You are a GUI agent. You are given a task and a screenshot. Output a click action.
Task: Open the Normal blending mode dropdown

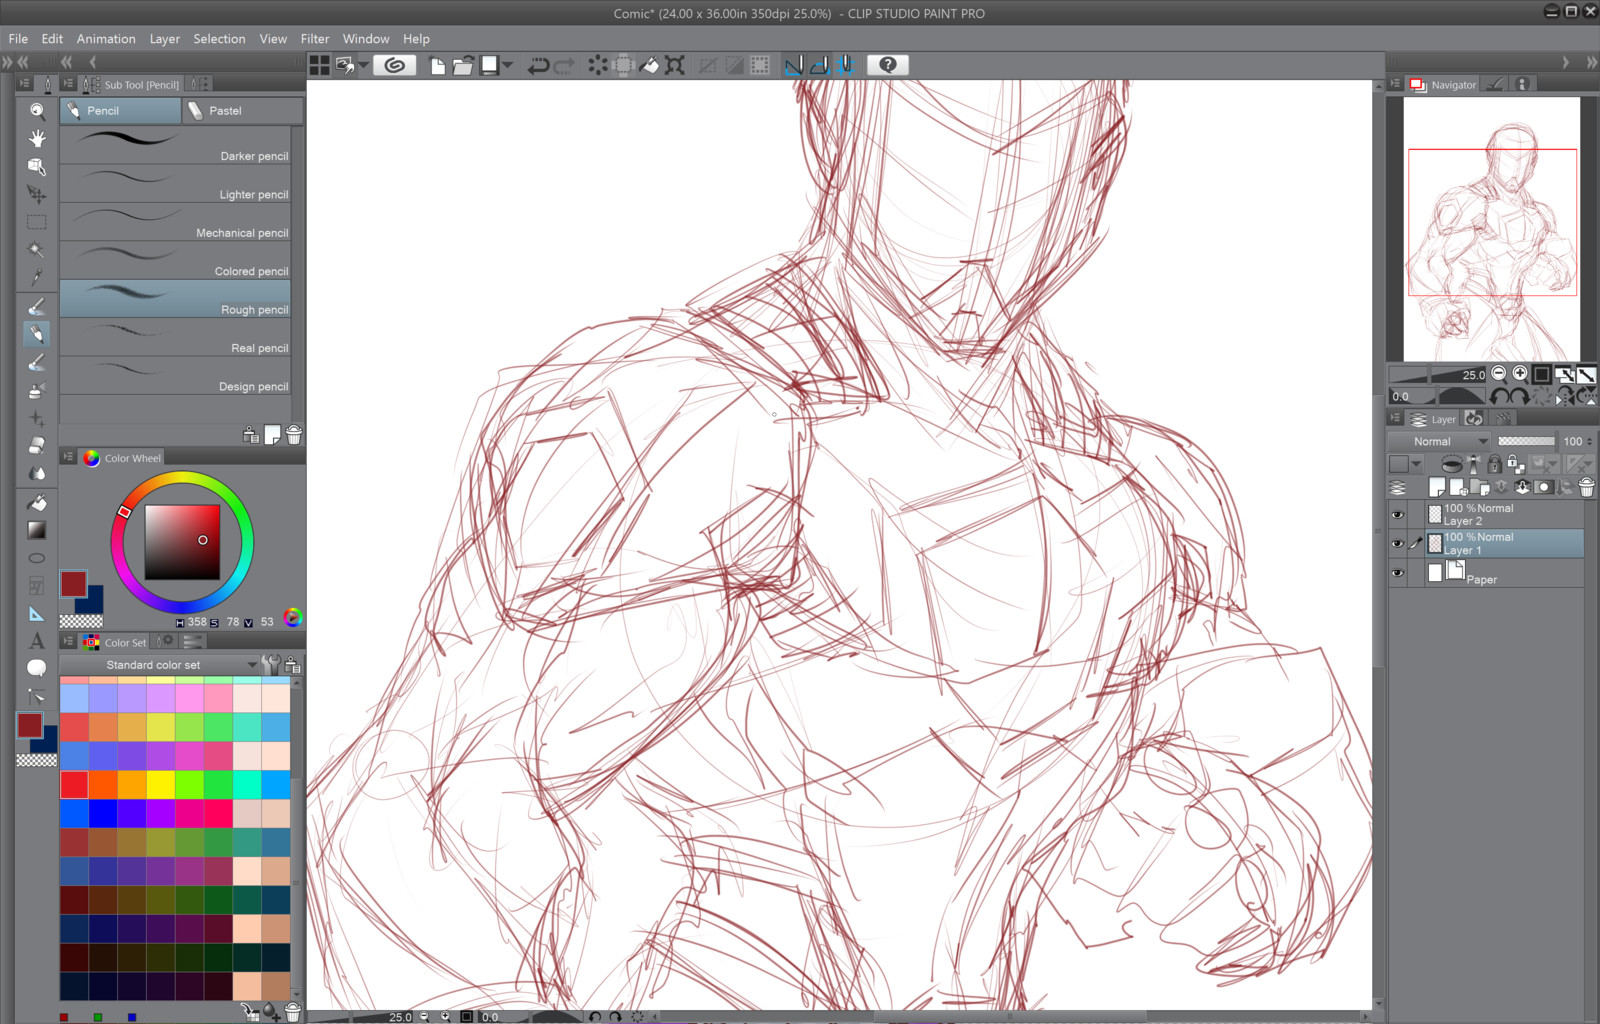(1440, 441)
